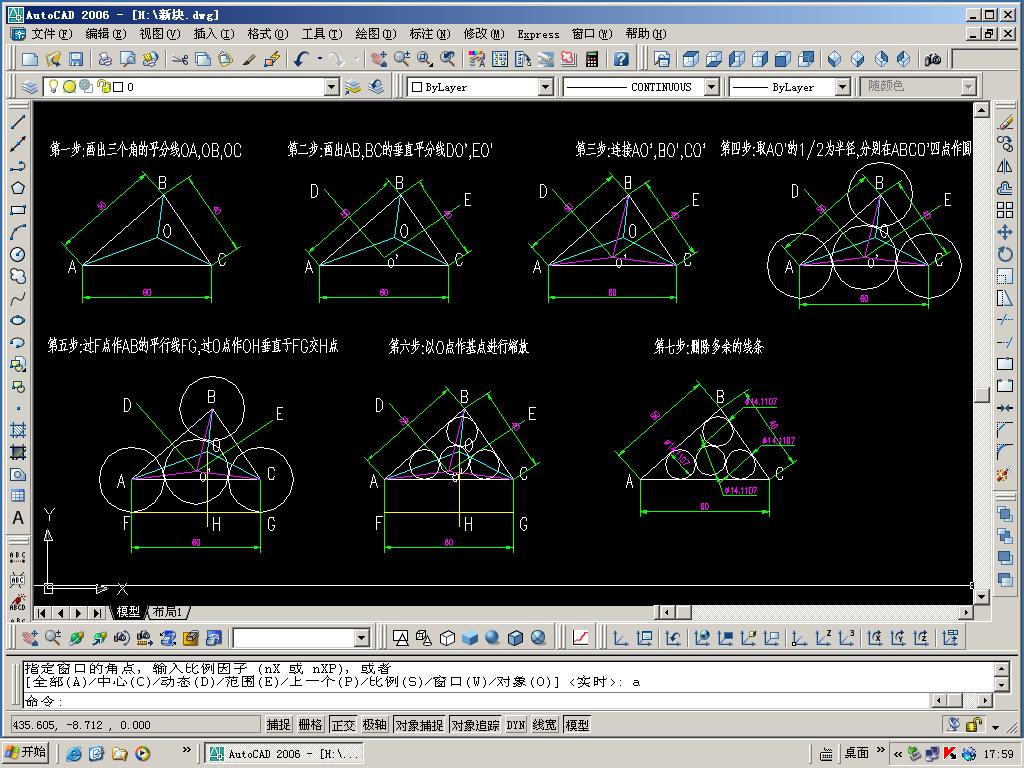Toggle 模型 model space button in status bar
Viewport: 1024px width, 768px height.
(x=577, y=725)
